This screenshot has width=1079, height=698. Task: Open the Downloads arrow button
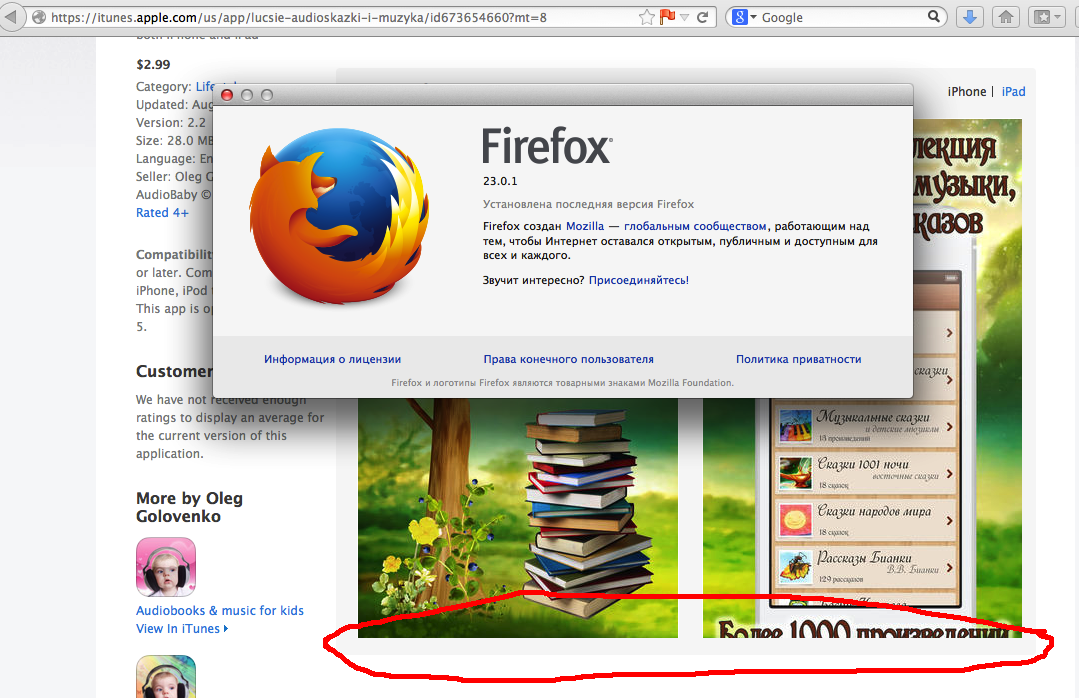pos(970,17)
